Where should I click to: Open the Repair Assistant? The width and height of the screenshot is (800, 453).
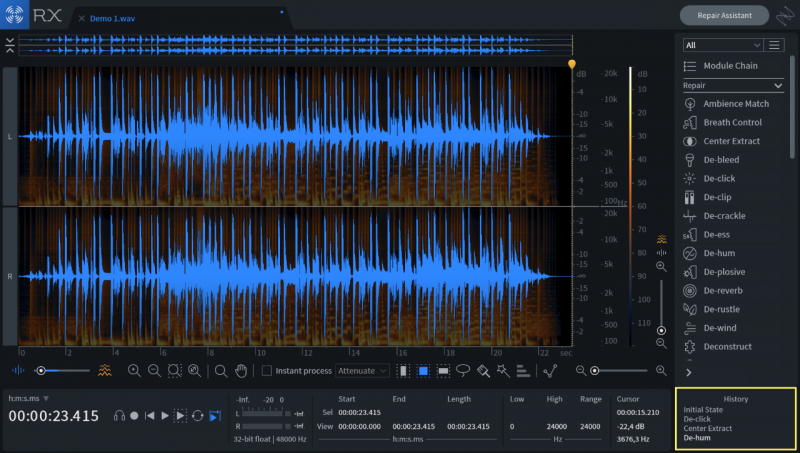point(724,15)
